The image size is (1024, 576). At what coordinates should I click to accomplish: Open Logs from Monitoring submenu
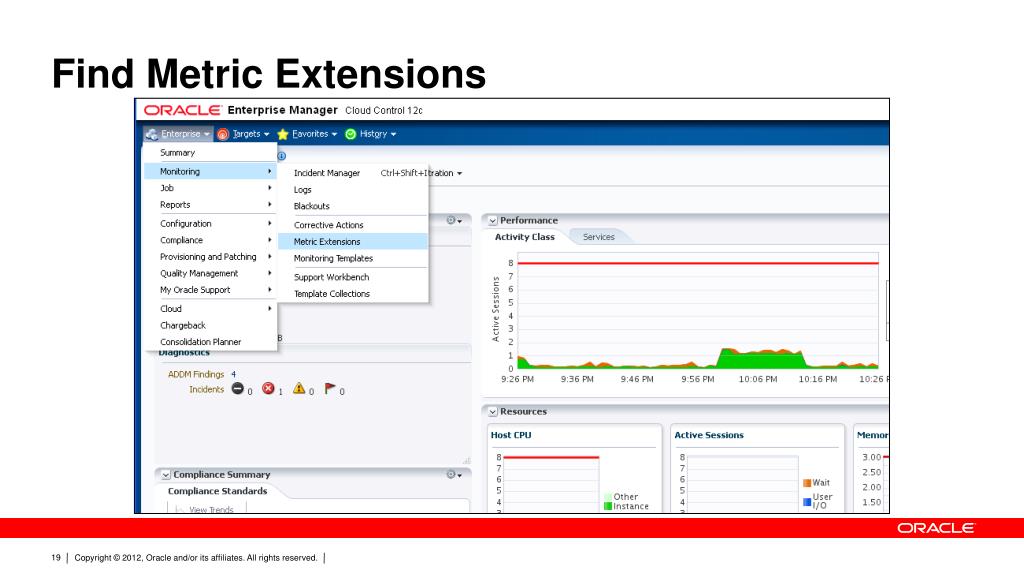click(353, 189)
